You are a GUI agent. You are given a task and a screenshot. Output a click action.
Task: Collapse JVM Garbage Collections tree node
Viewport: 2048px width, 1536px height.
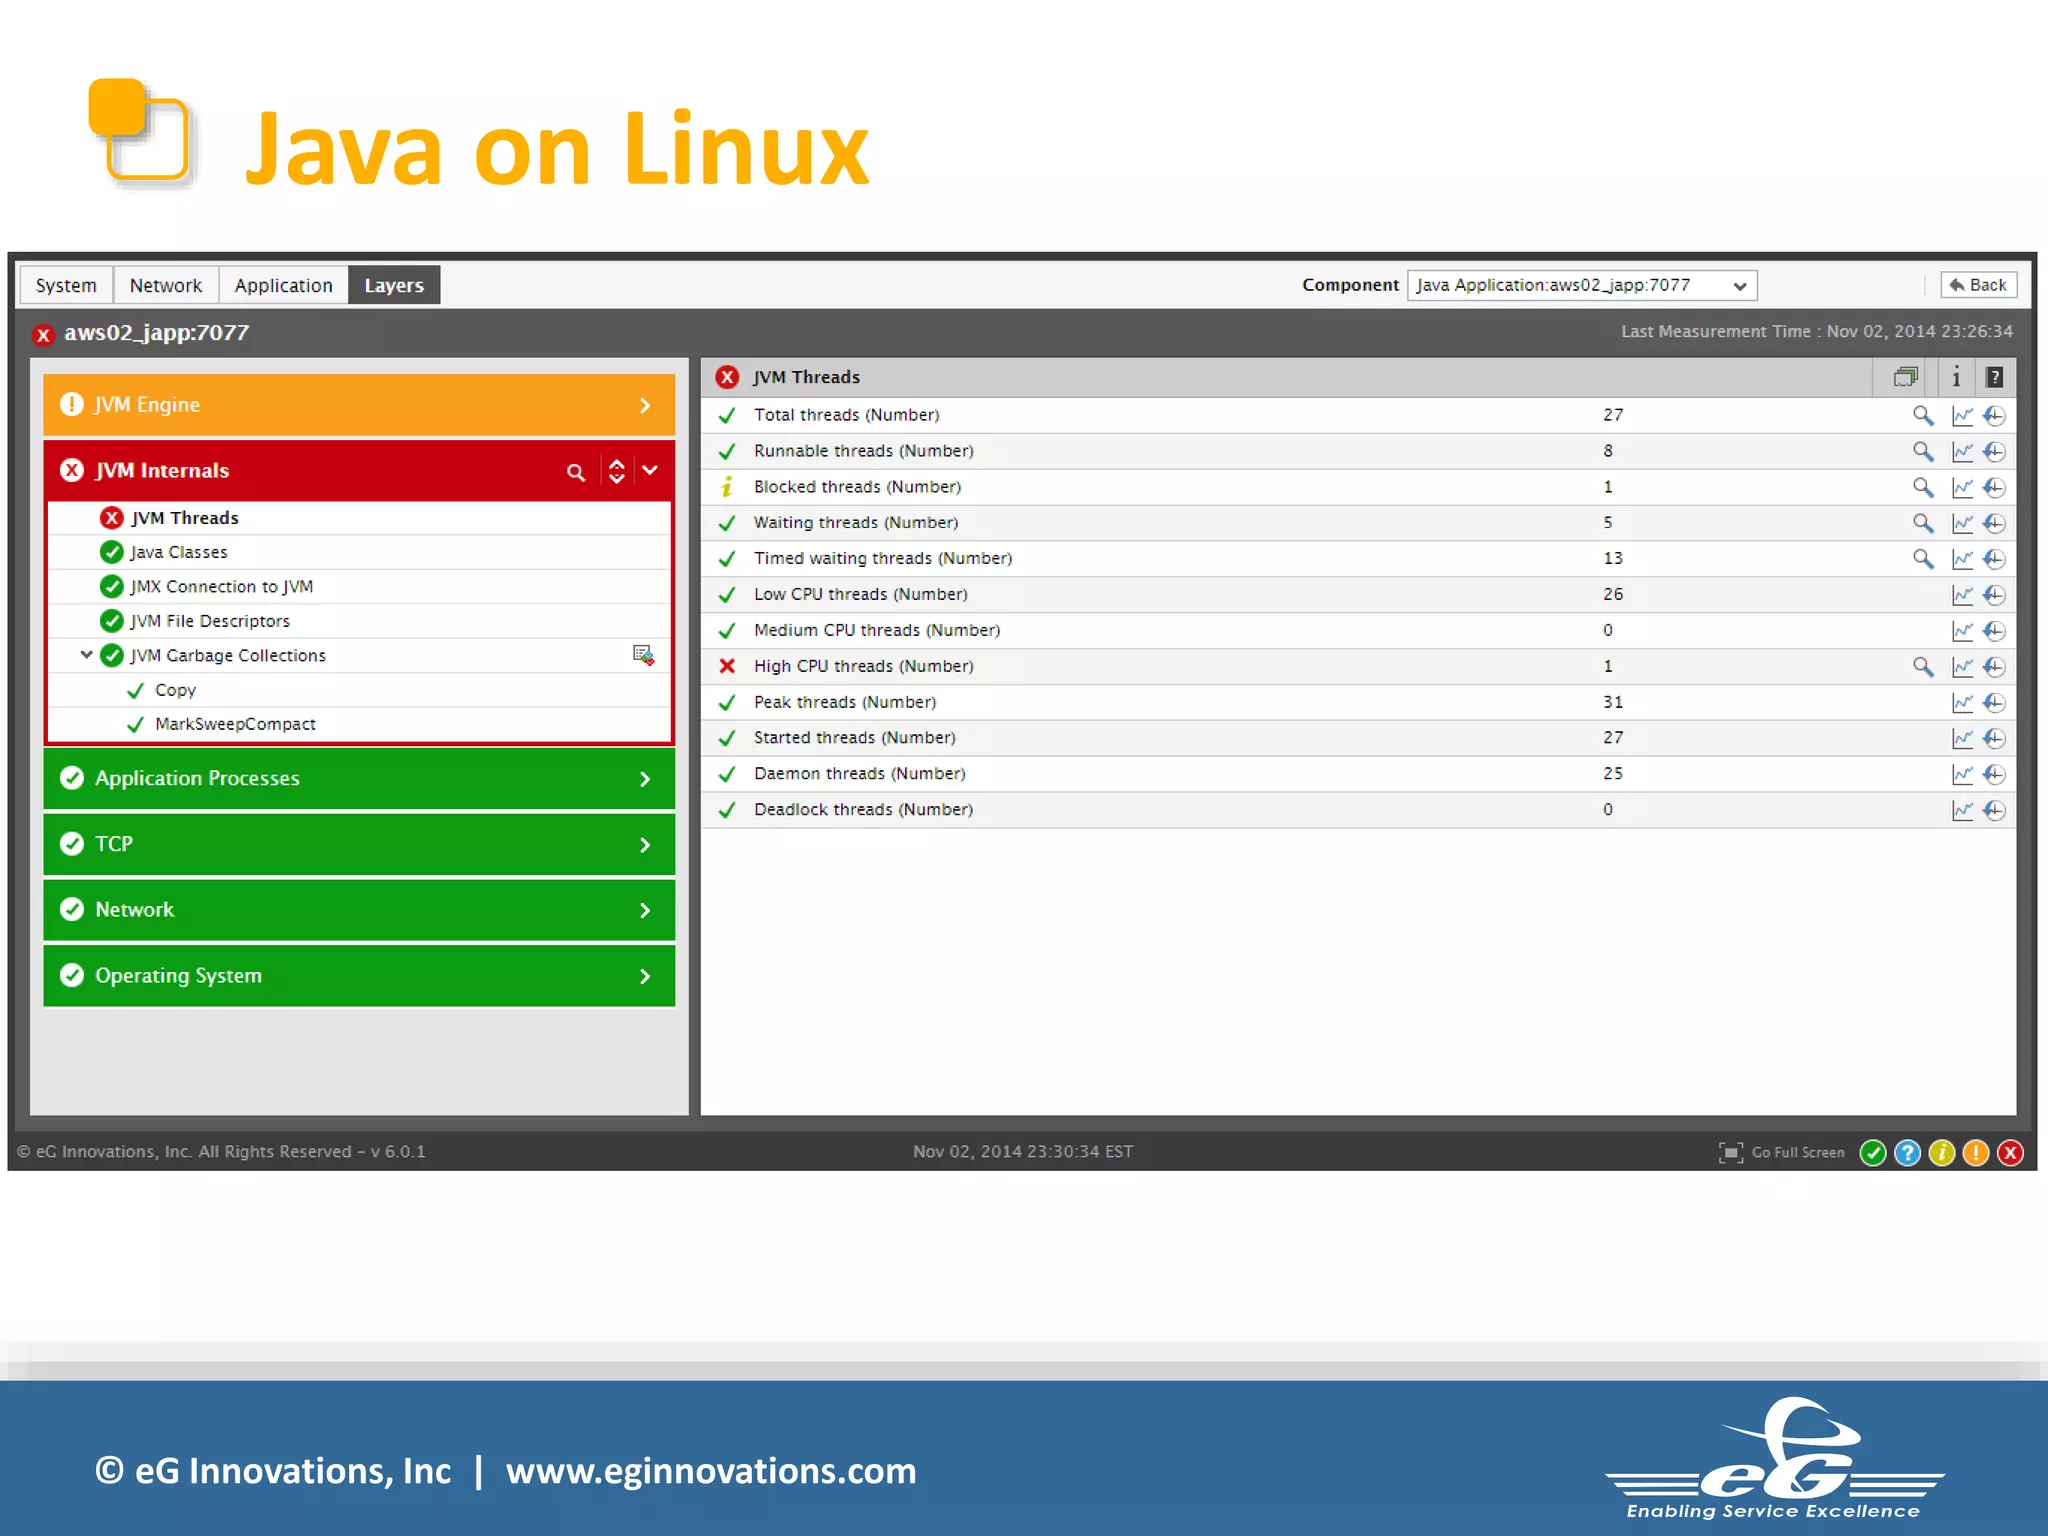click(87, 655)
